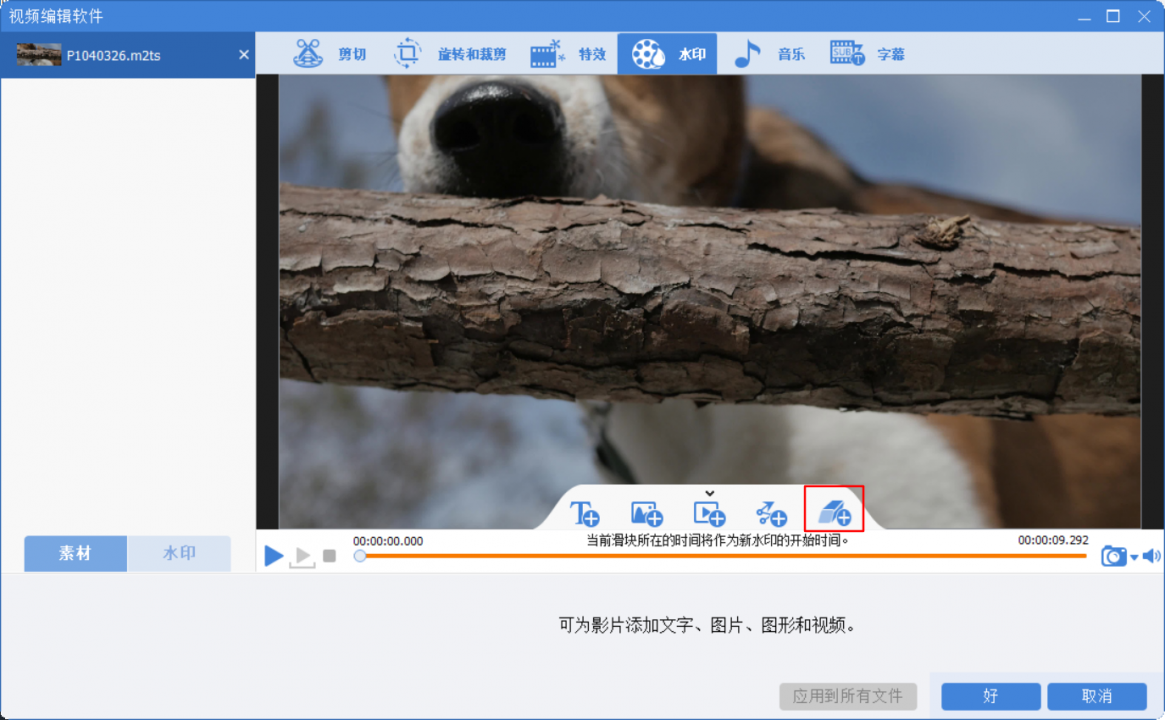Add a text watermark with T+ icon
1165x720 pixels.
point(584,513)
